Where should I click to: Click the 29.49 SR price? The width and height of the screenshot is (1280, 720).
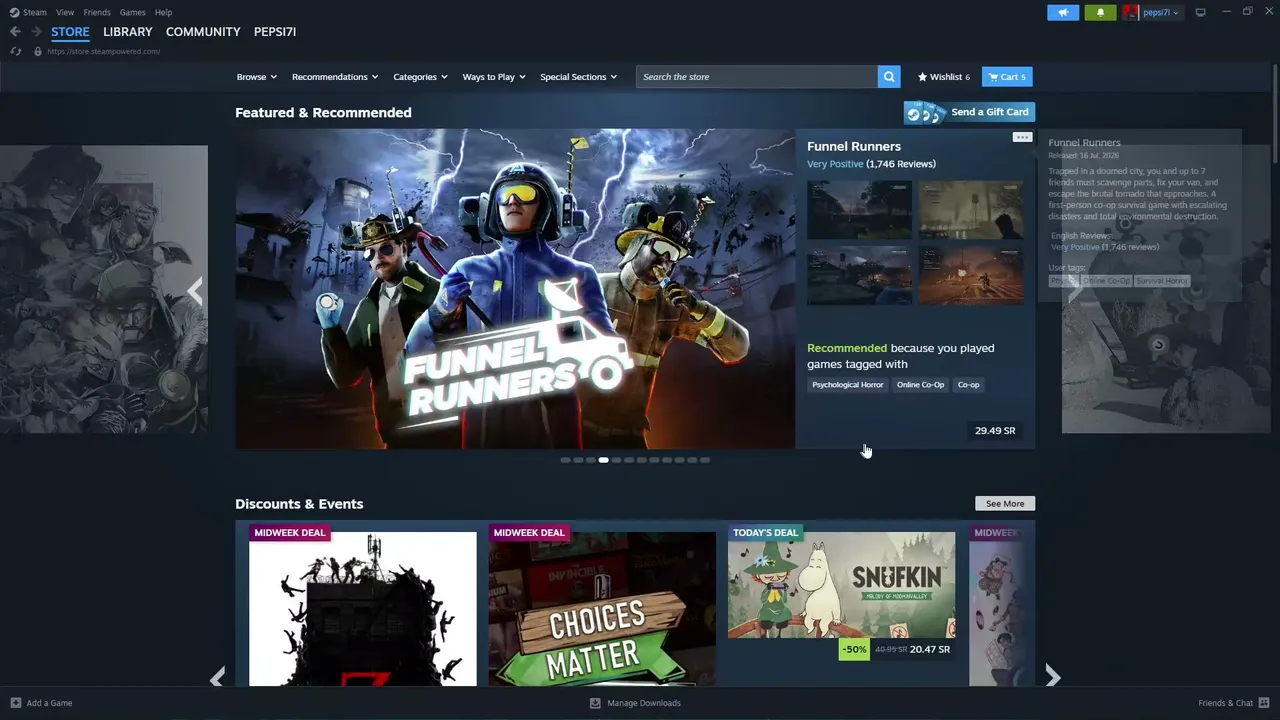coord(995,431)
